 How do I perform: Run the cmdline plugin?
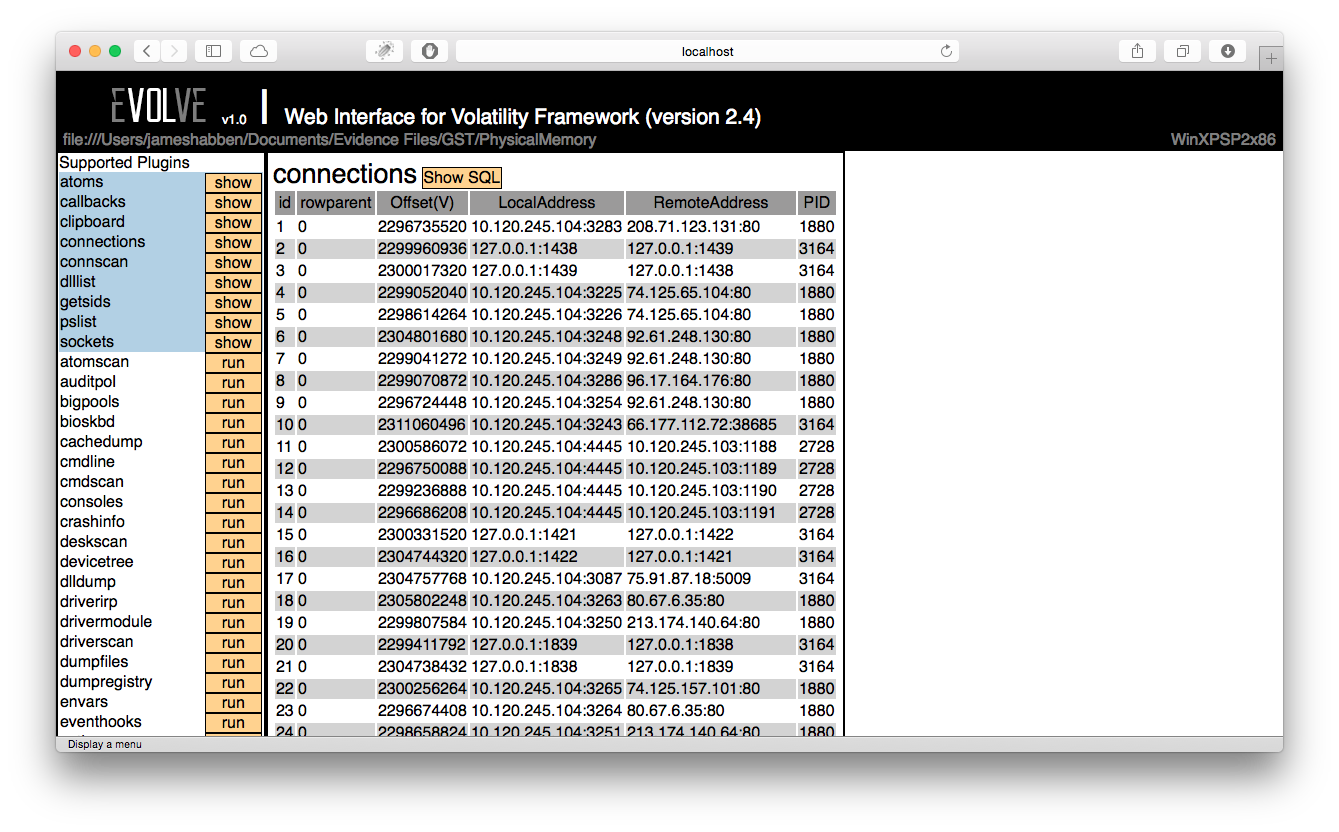click(233, 463)
